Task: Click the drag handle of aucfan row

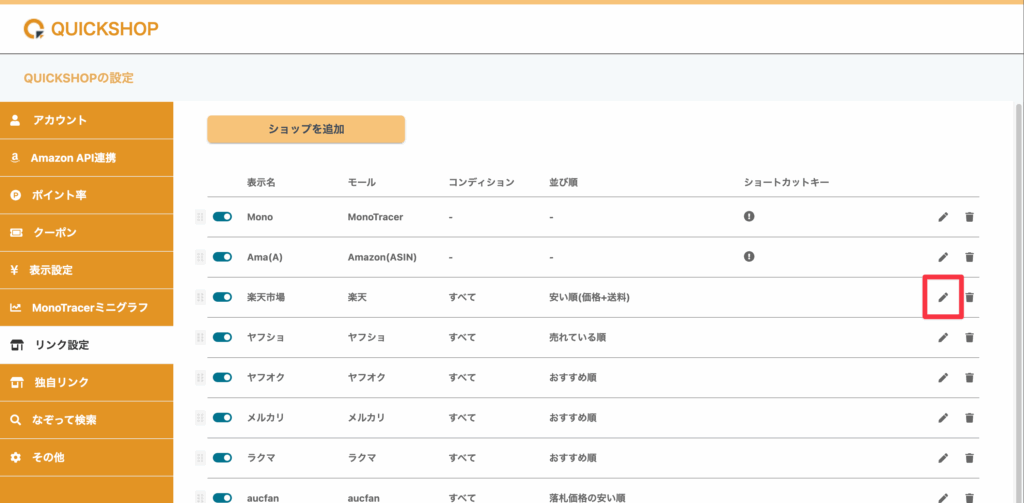Action: pos(200,497)
